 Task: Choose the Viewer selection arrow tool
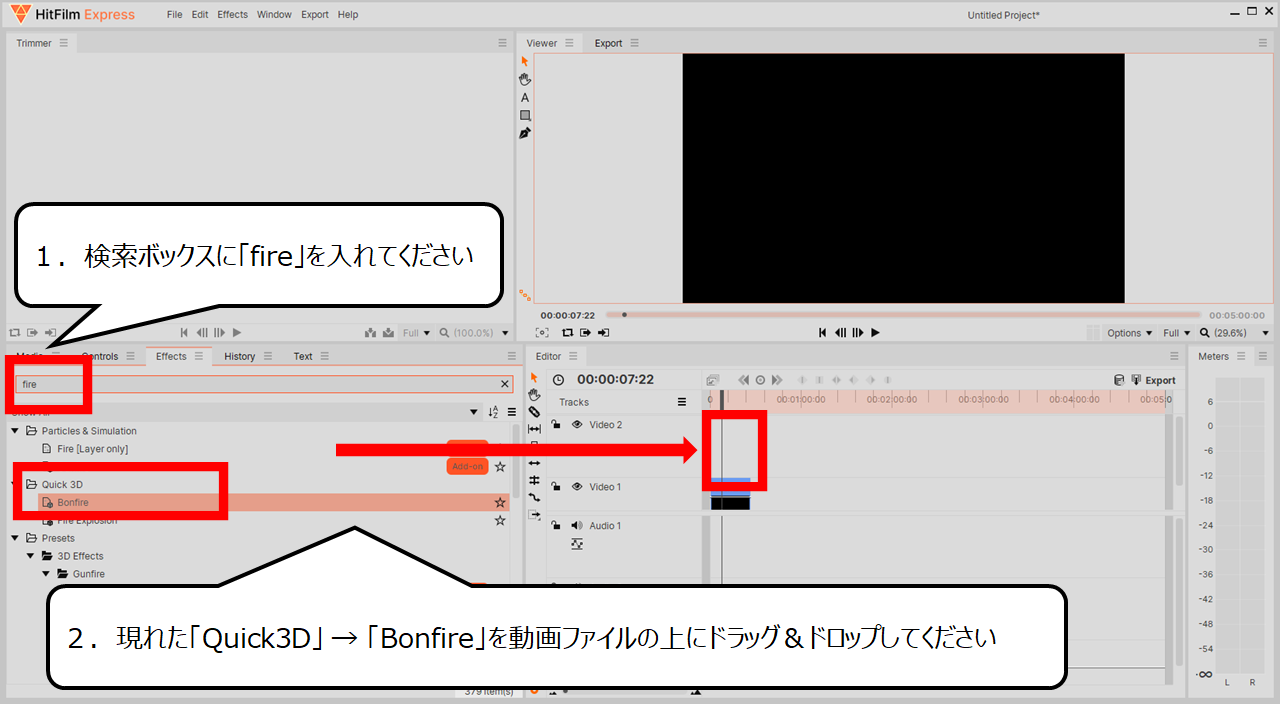[x=525, y=61]
